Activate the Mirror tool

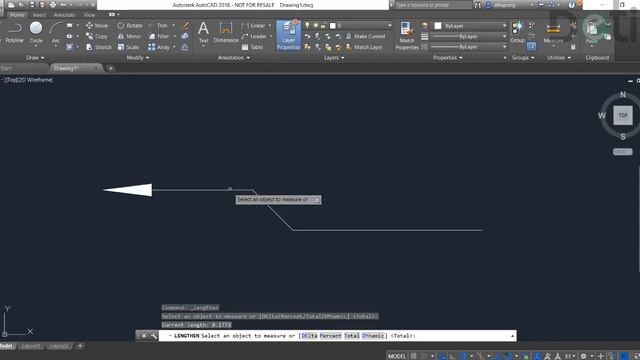(x=129, y=36)
